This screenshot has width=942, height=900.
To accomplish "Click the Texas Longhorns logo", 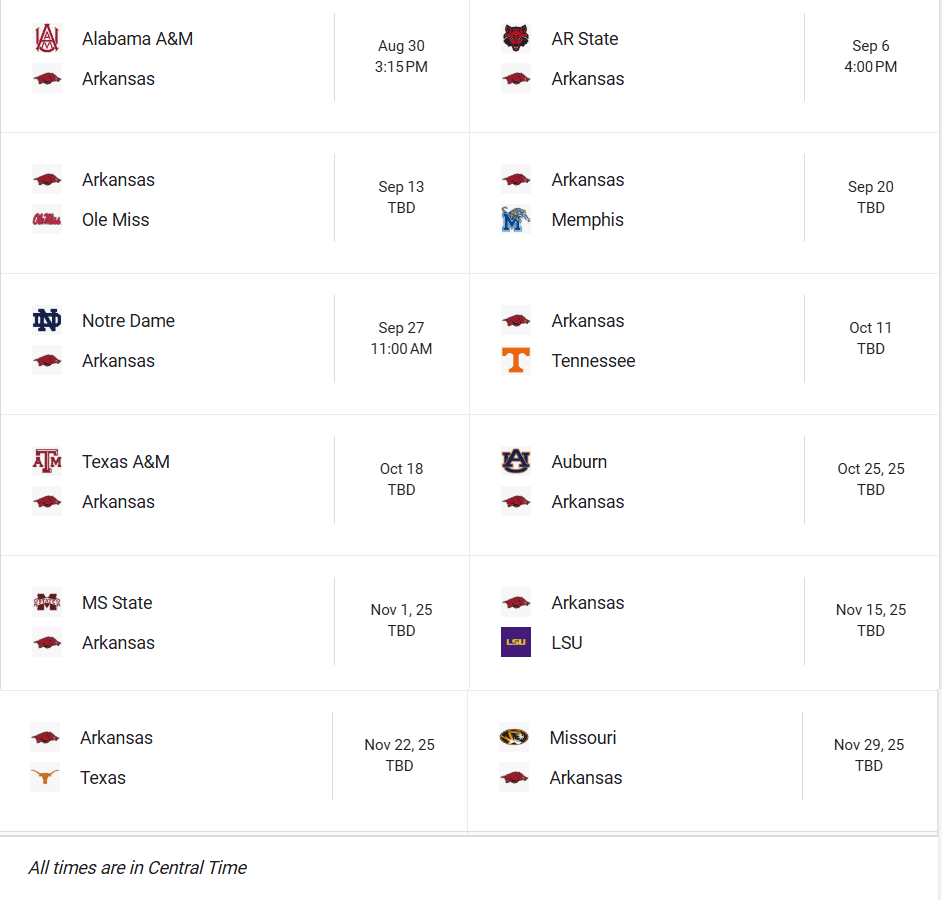I will (x=45, y=778).
